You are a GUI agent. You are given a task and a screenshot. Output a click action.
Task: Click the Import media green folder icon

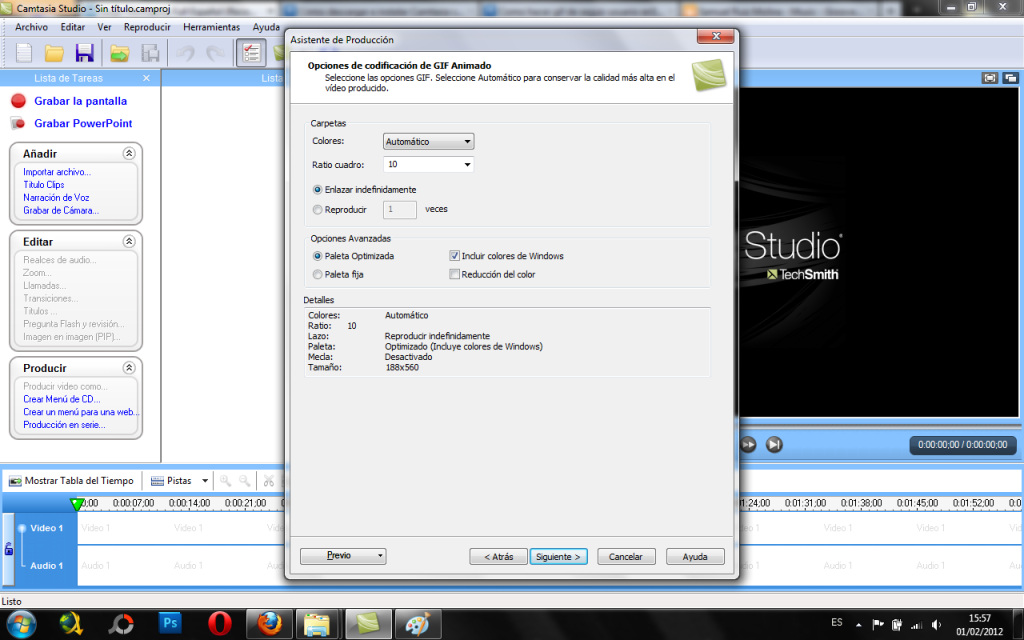120,53
